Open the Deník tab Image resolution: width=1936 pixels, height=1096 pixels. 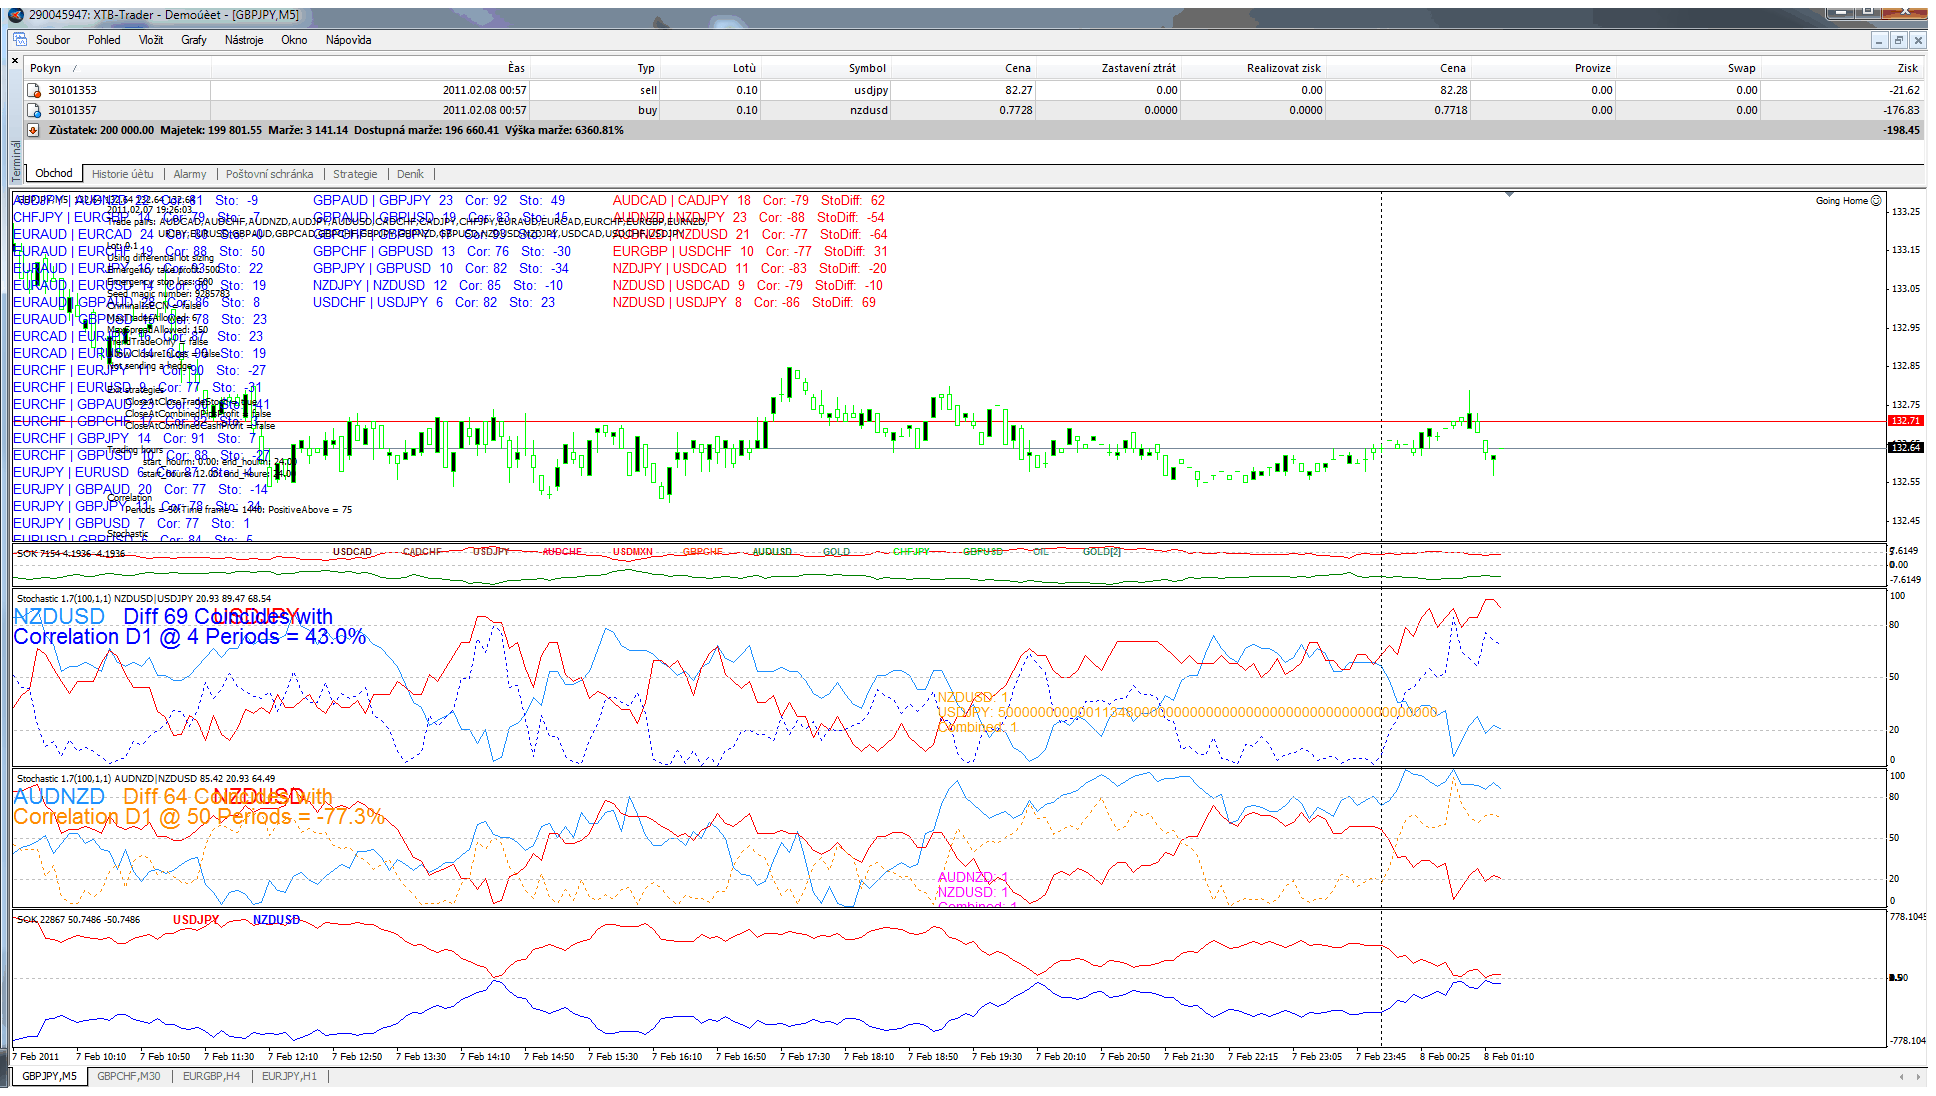tap(410, 174)
